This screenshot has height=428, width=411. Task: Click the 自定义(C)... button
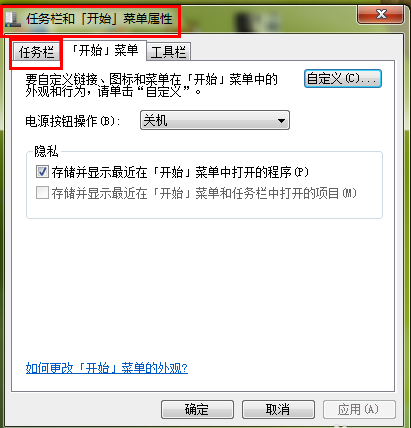pyautogui.click(x=343, y=79)
